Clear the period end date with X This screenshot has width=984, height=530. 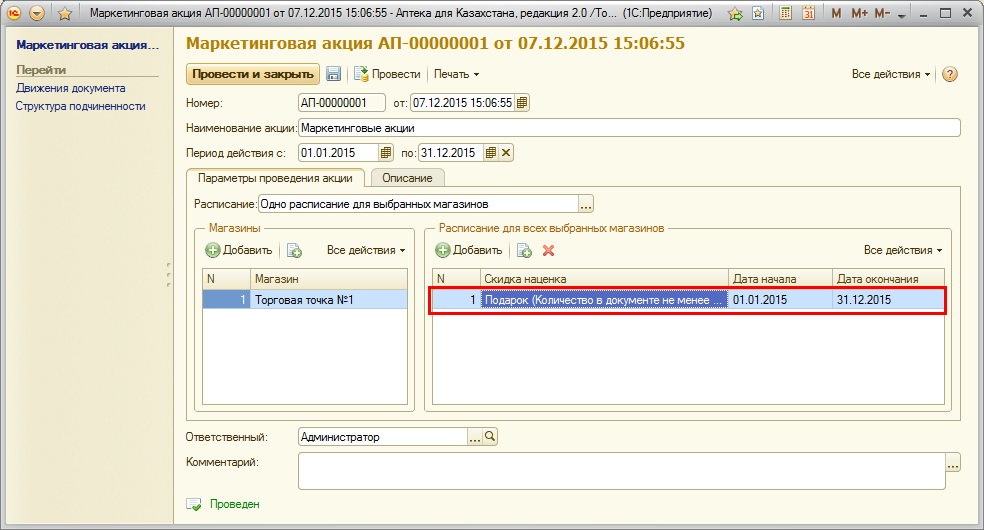[506, 153]
